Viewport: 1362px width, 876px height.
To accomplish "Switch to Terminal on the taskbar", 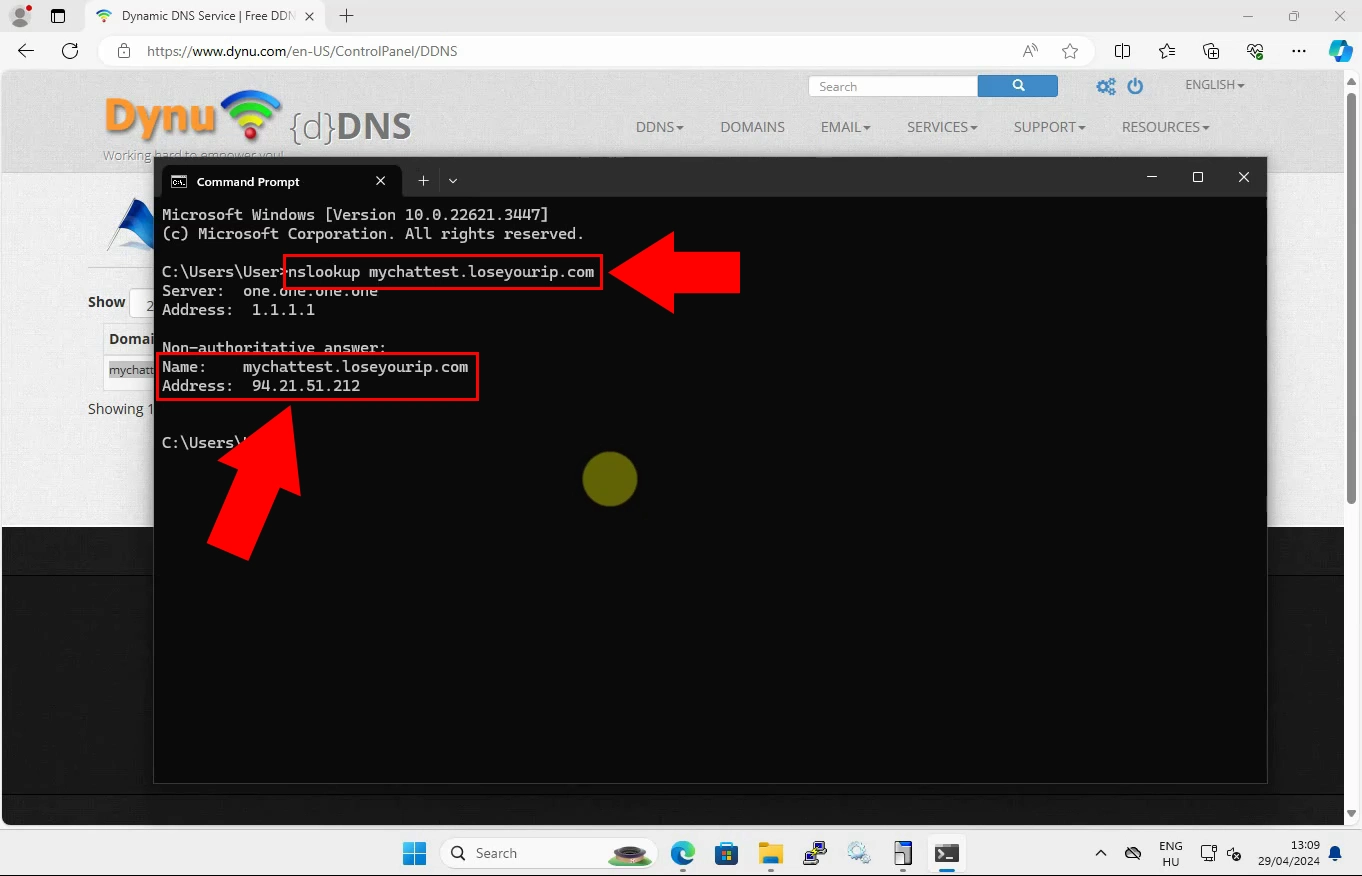I will point(946,853).
